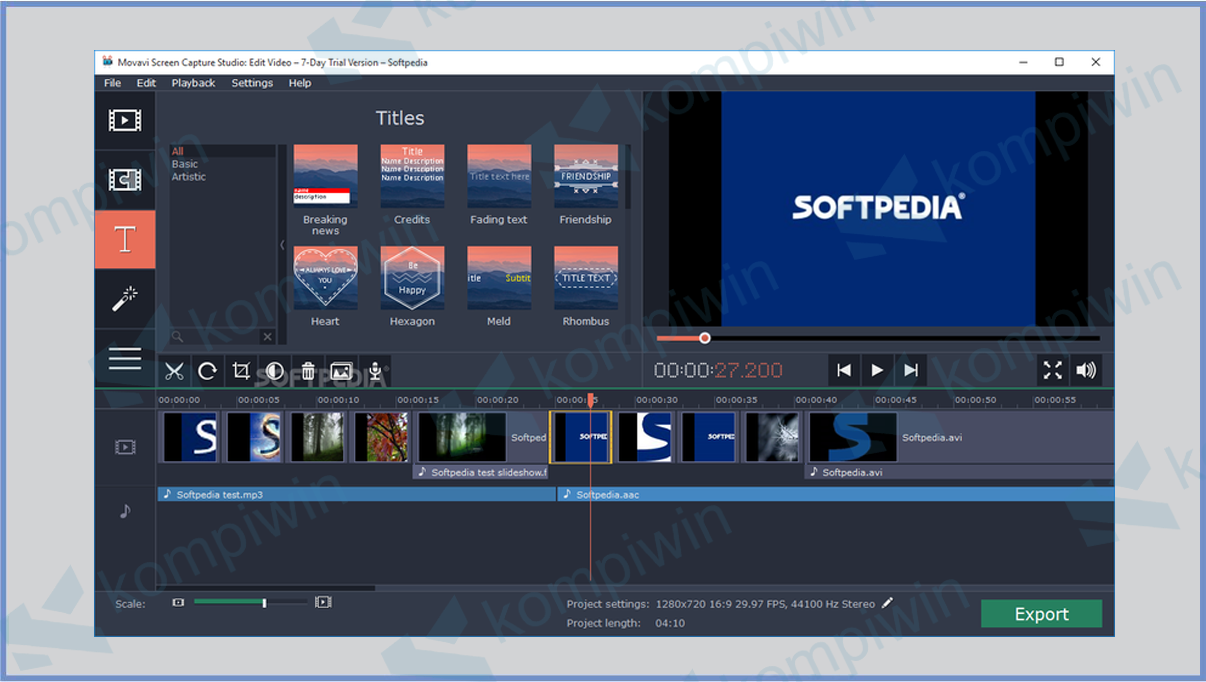Open the Color adjustments tool
Viewport: 1206px width, 682px height.
[x=274, y=371]
